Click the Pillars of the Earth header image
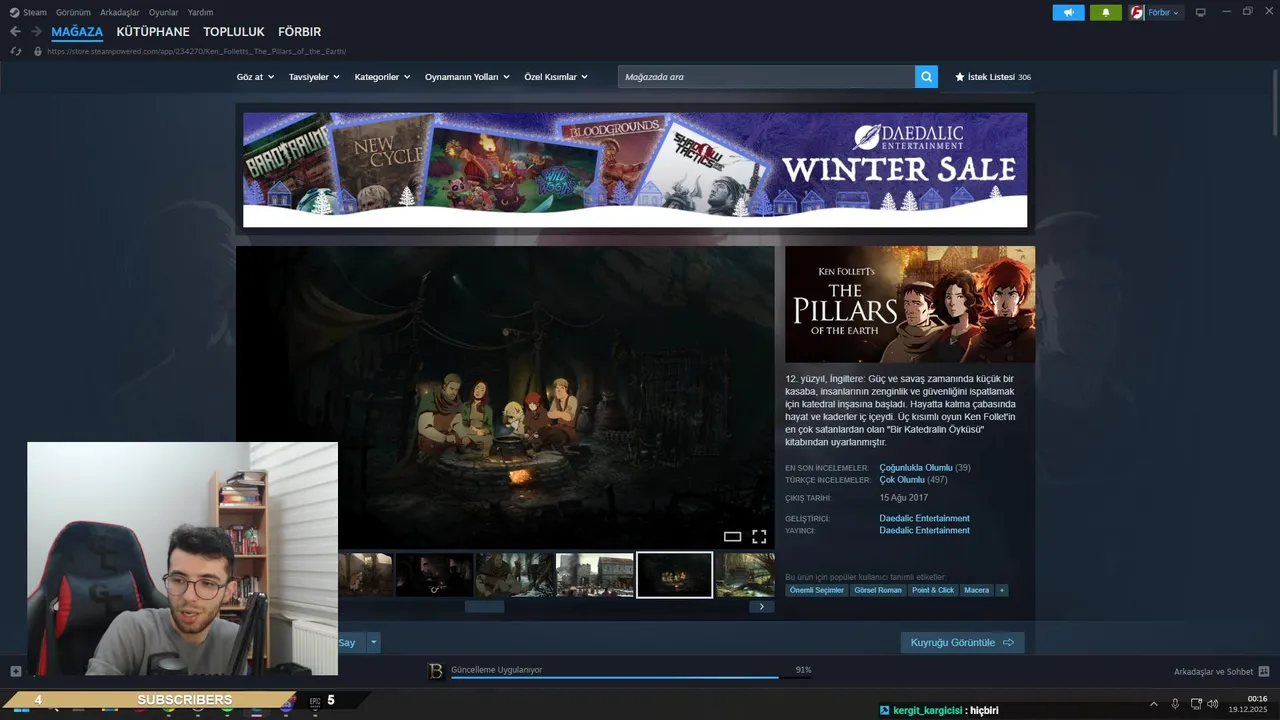Screen dimensions: 1280x720 coord(910,304)
